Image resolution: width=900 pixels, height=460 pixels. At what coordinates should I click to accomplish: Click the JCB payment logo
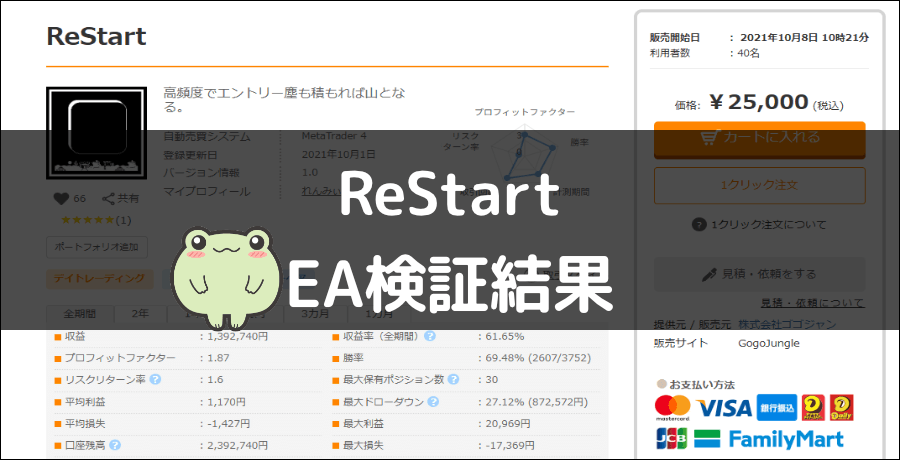click(x=671, y=439)
